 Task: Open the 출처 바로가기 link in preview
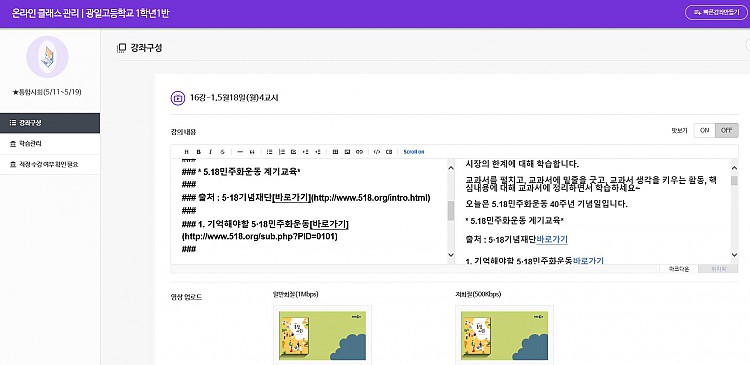[x=552, y=239]
